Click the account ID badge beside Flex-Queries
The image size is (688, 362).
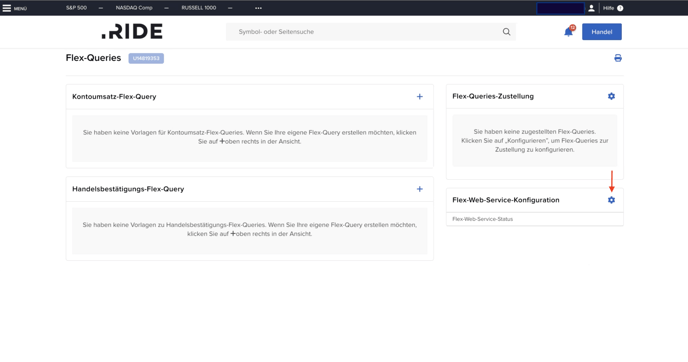click(x=146, y=58)
